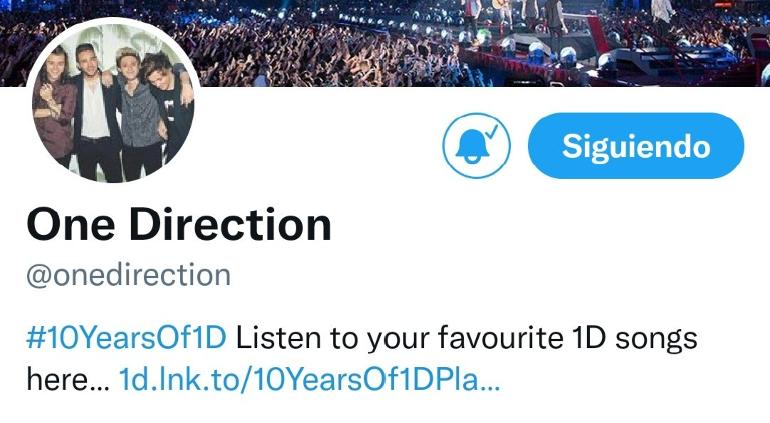The height and width of the screenshot is (423, 770).
Task: Click the white circular border around avatar
Action: pyautogui.click(x=113, y=20)
